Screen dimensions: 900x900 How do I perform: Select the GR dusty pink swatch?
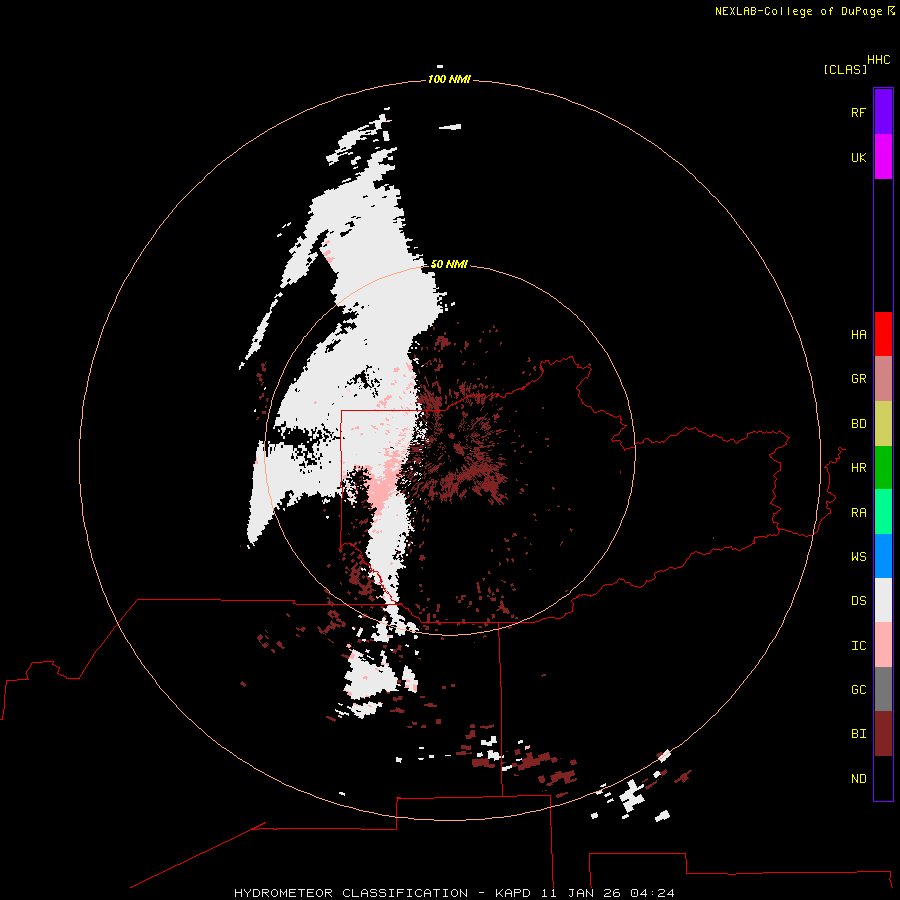pyautogui.click(x=883, y=379)
